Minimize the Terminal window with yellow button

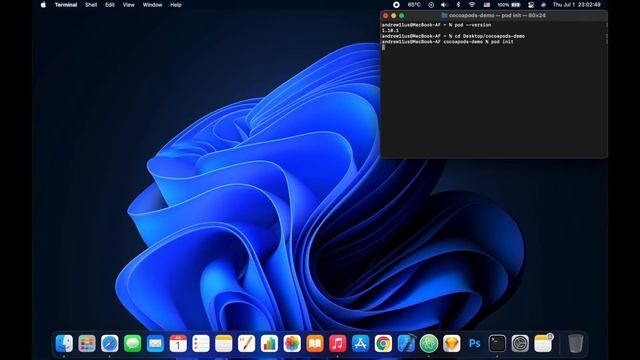coord(393,16)
